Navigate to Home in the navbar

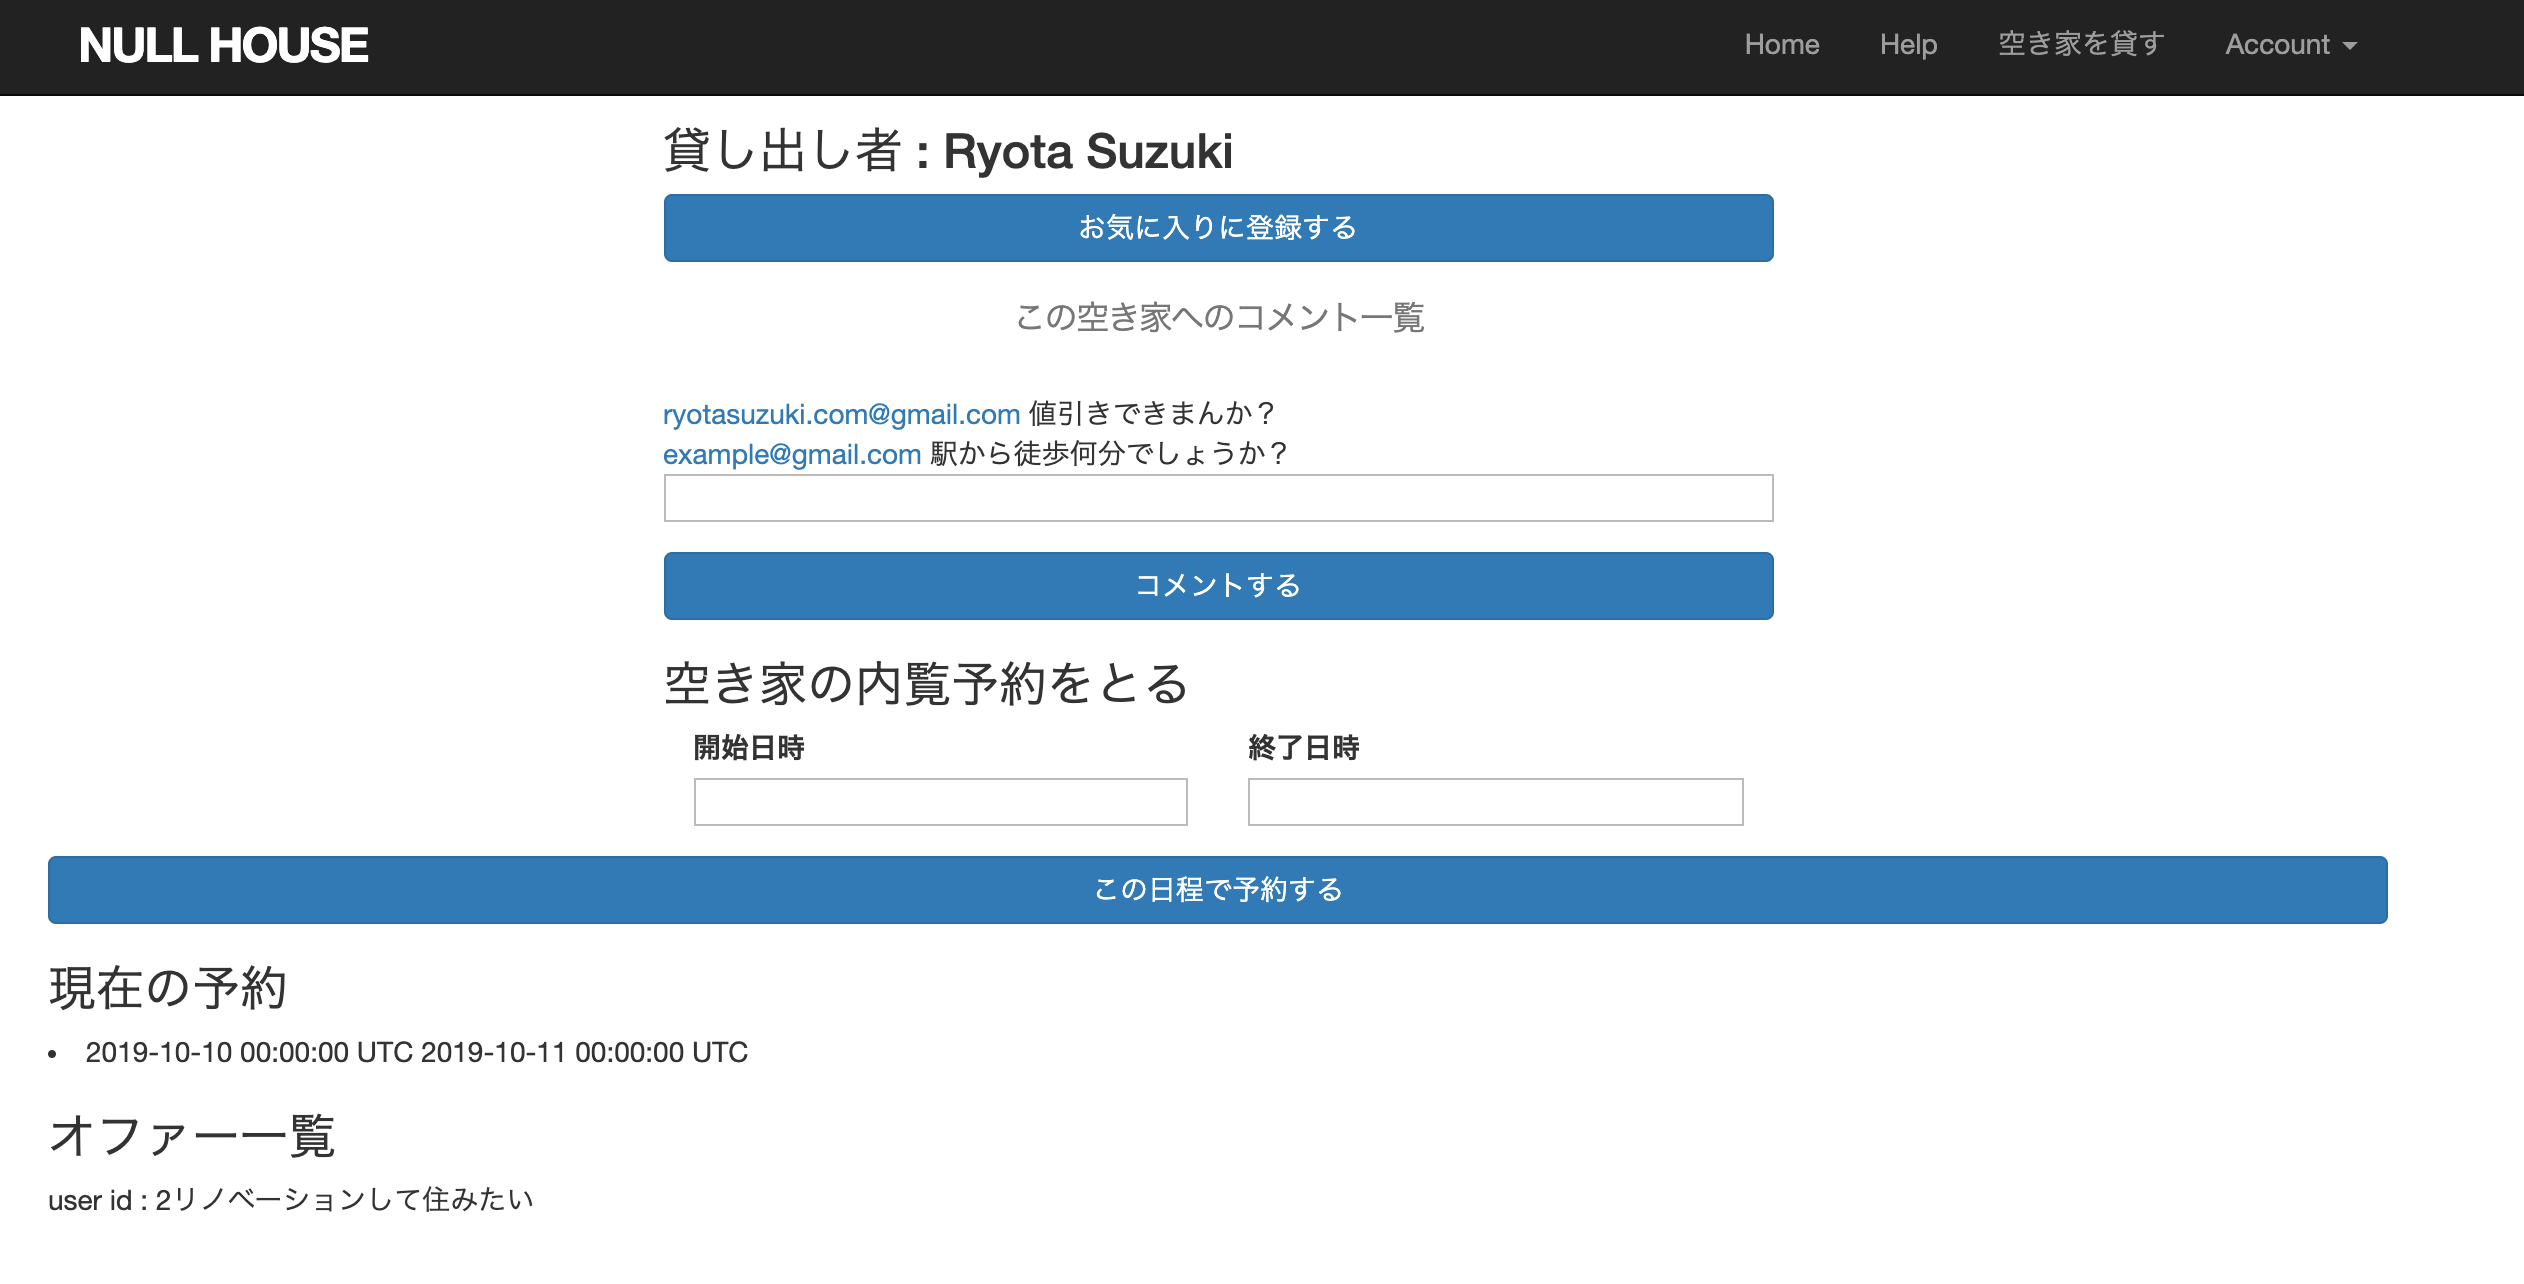[x=1782, y=44]
